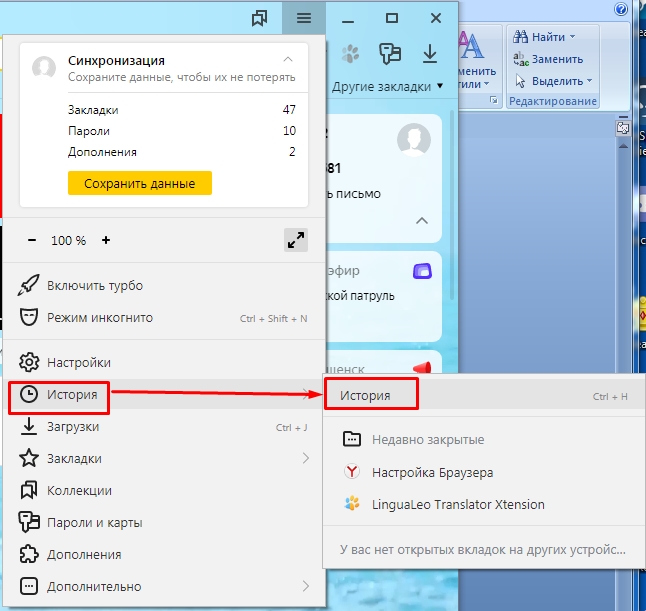This screenshot has height=611, width=646.
Task: Click the hamburger menu button
Action: point(304,18)
